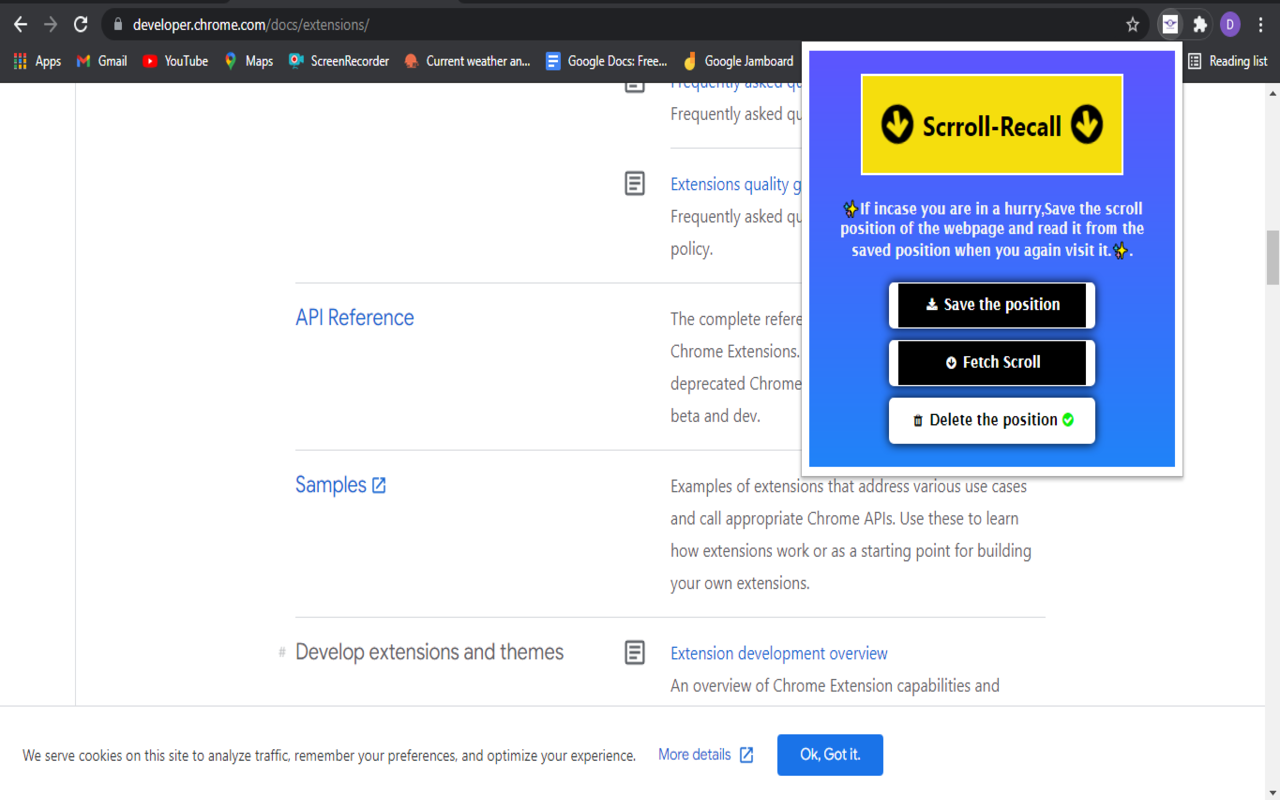The image size is (1280, 800).
Task: Click the browser back arrow
Action: [20, 25]
